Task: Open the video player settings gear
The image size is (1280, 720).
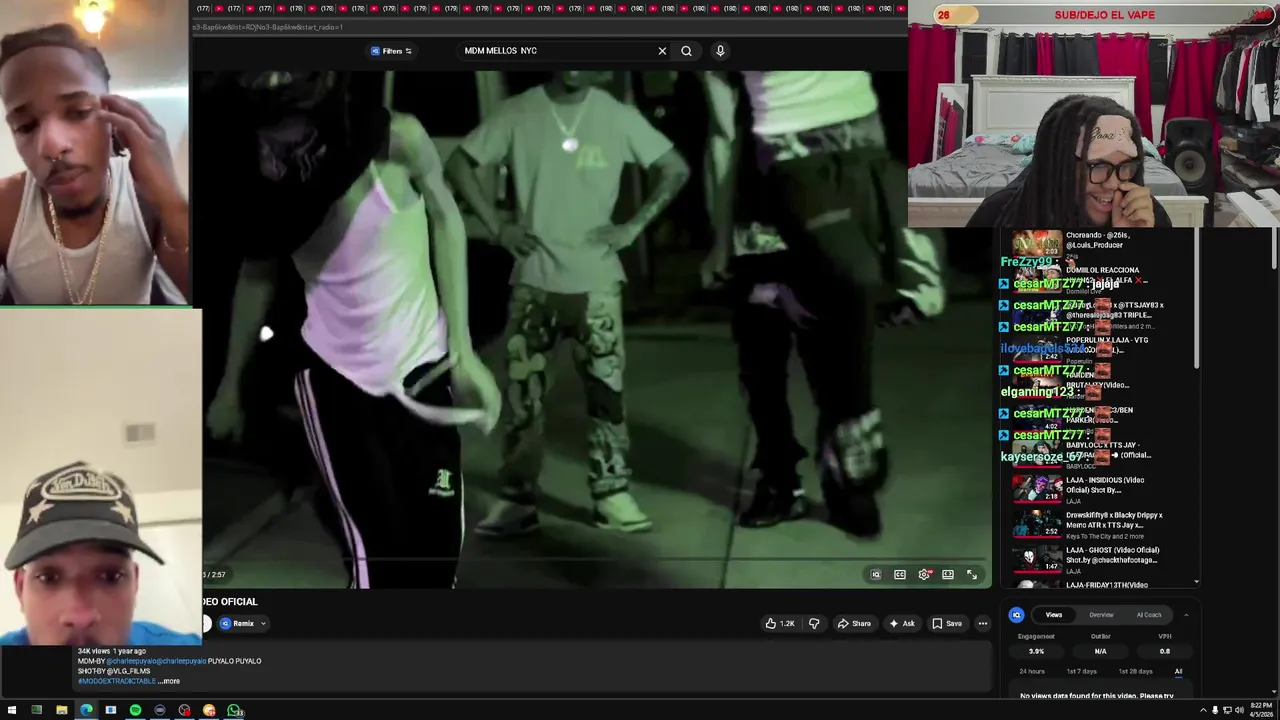Action: pyautogui.click(x=924, y=575)
